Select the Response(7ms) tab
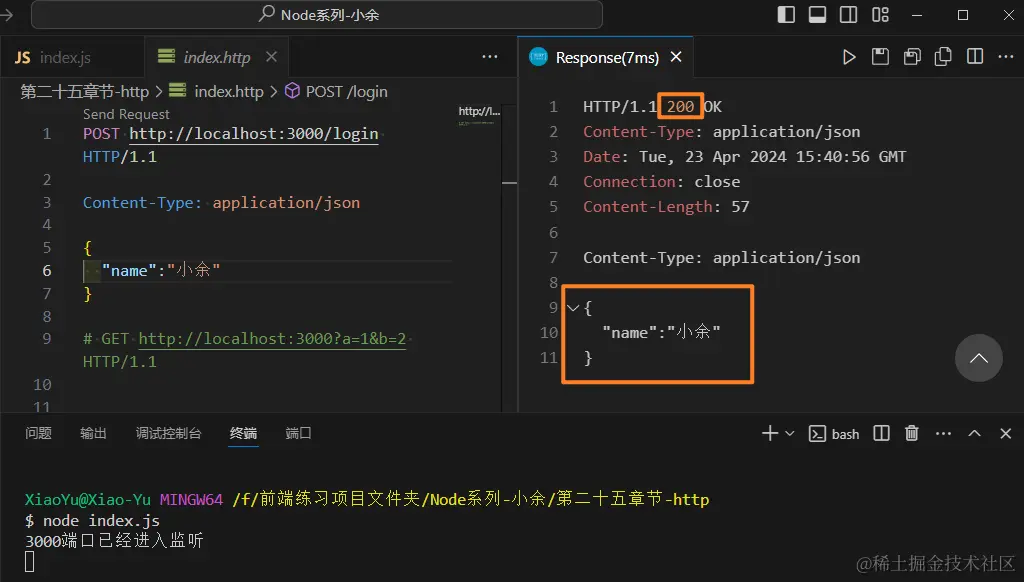1024x582 pixels. click(x=607, y=57)
